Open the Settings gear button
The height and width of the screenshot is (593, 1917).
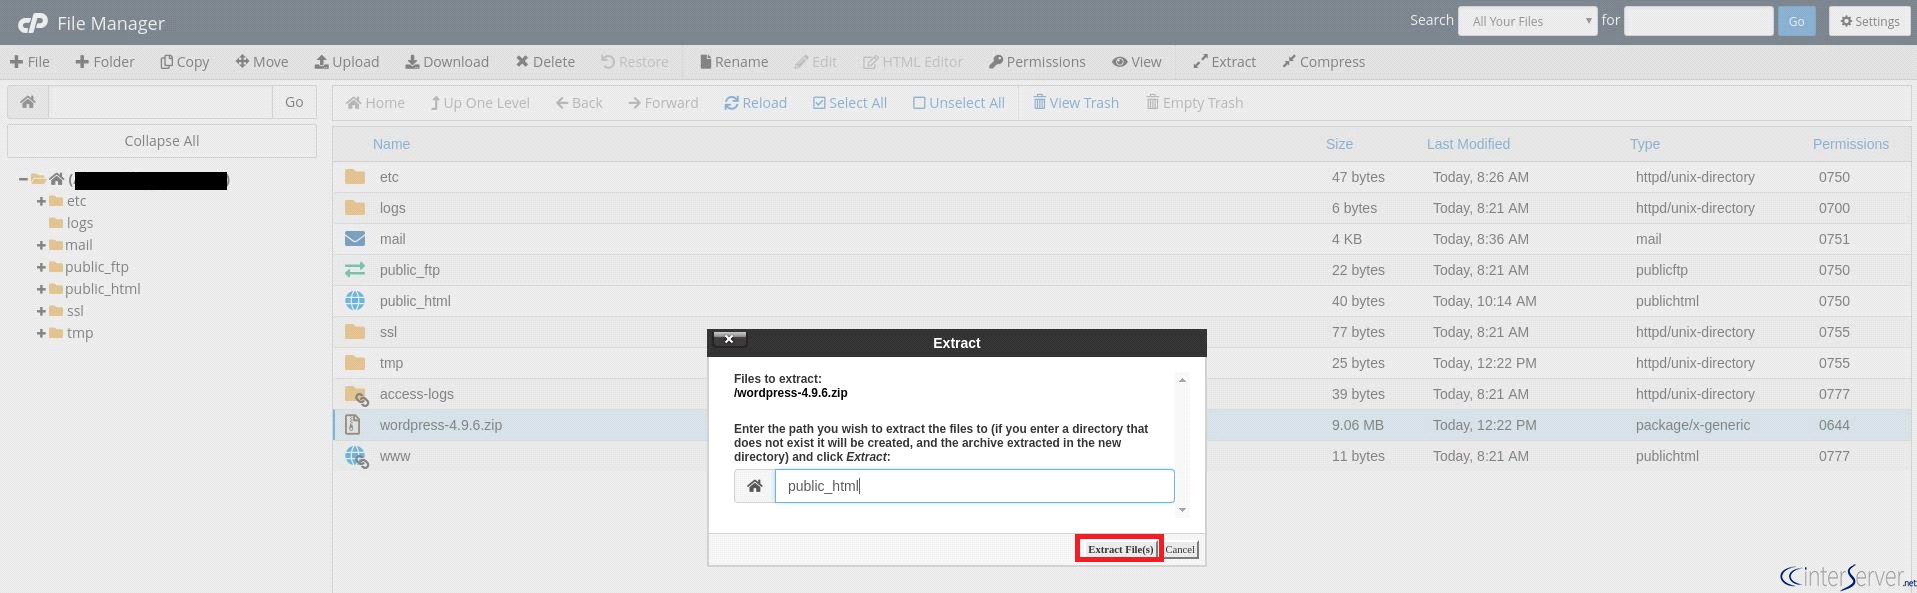point(1869,21)
